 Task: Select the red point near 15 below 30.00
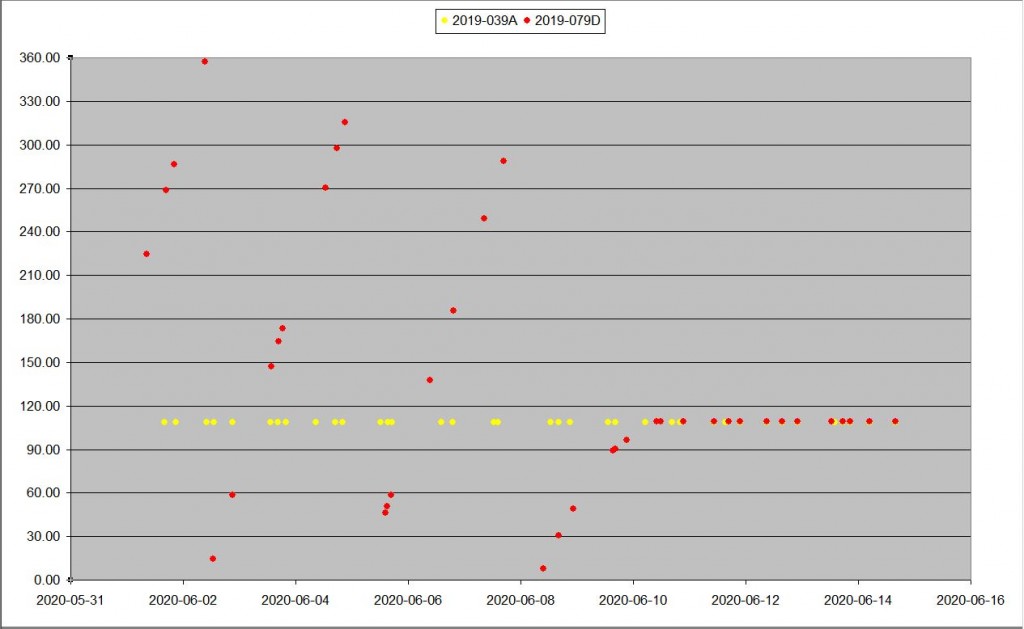(x=213, y=558)
